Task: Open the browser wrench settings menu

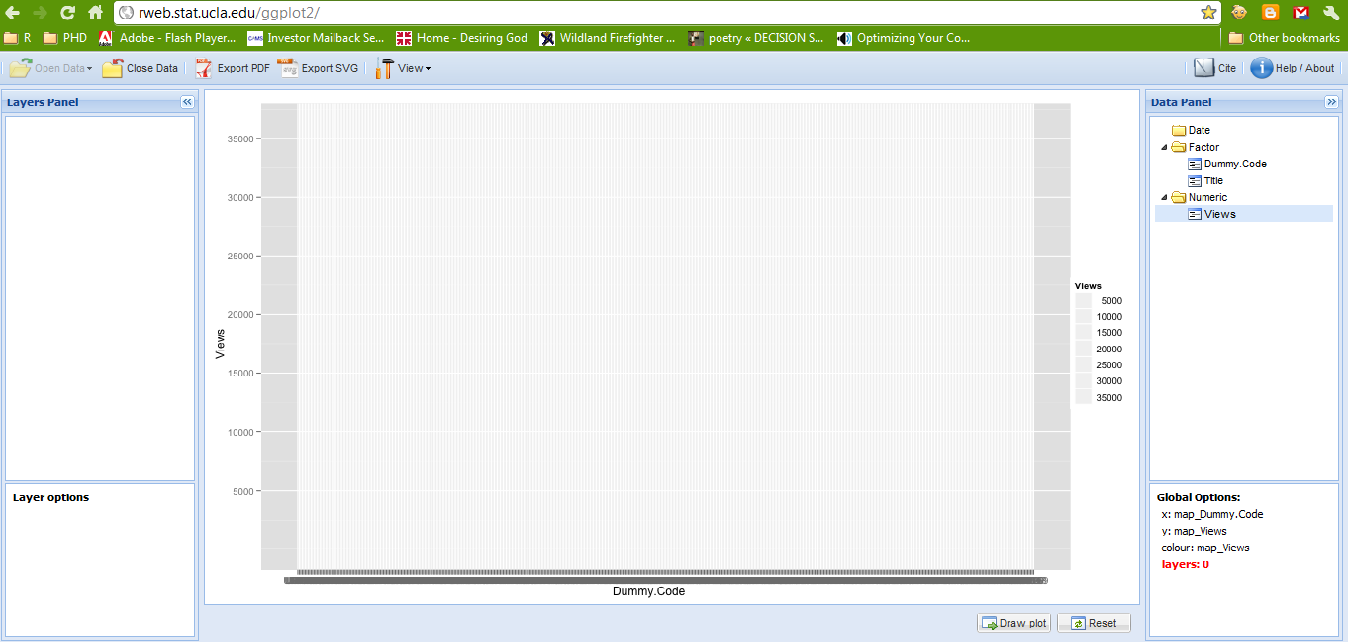Action: coord(1331,12)
